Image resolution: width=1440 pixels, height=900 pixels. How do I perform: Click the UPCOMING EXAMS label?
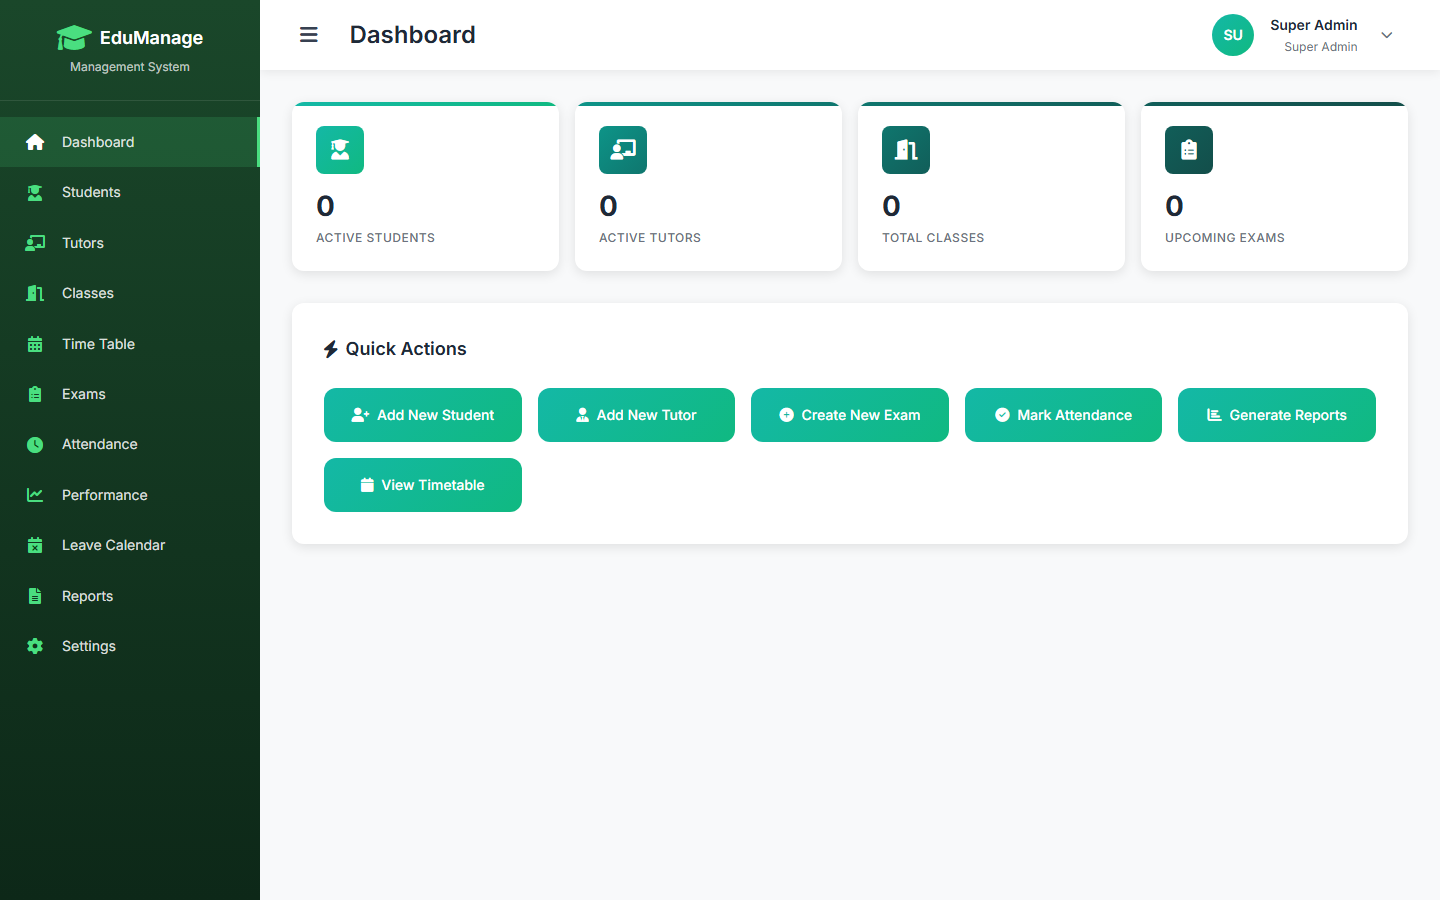pos(1225,238)
